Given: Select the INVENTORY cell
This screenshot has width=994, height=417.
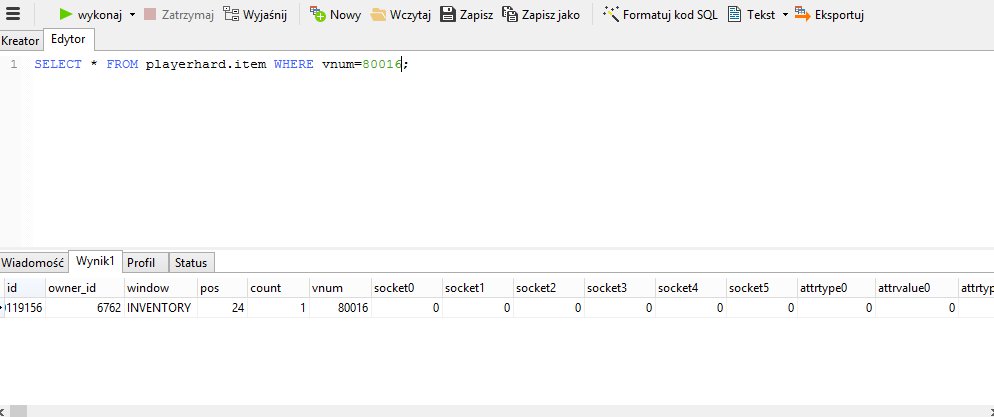Looking at the screenshot, I should coord(160,308).
